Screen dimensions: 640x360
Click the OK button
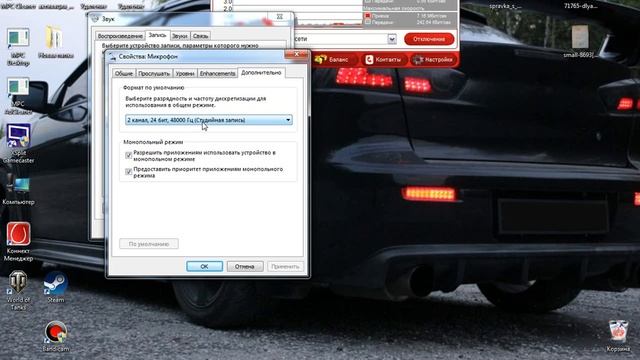(204, 266)
